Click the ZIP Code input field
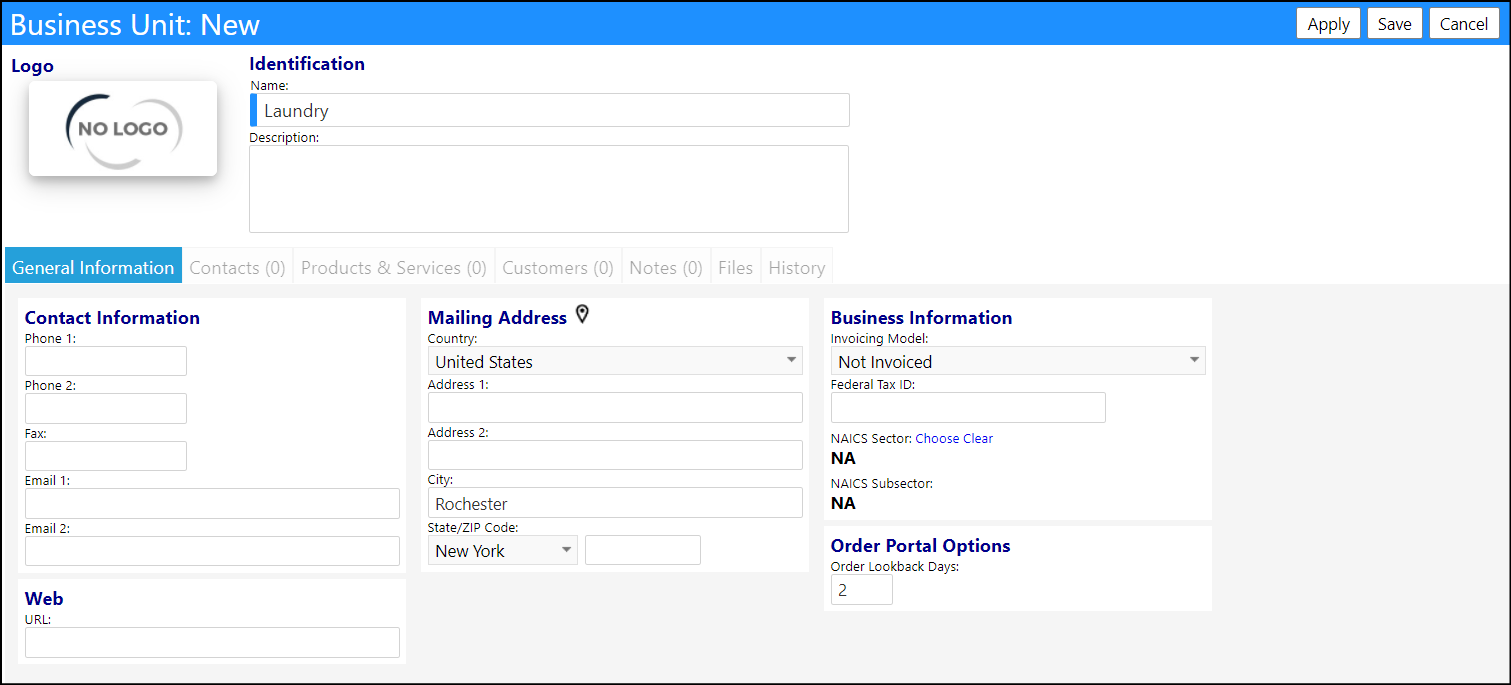Screen dimensions: 1511x685 643,550
